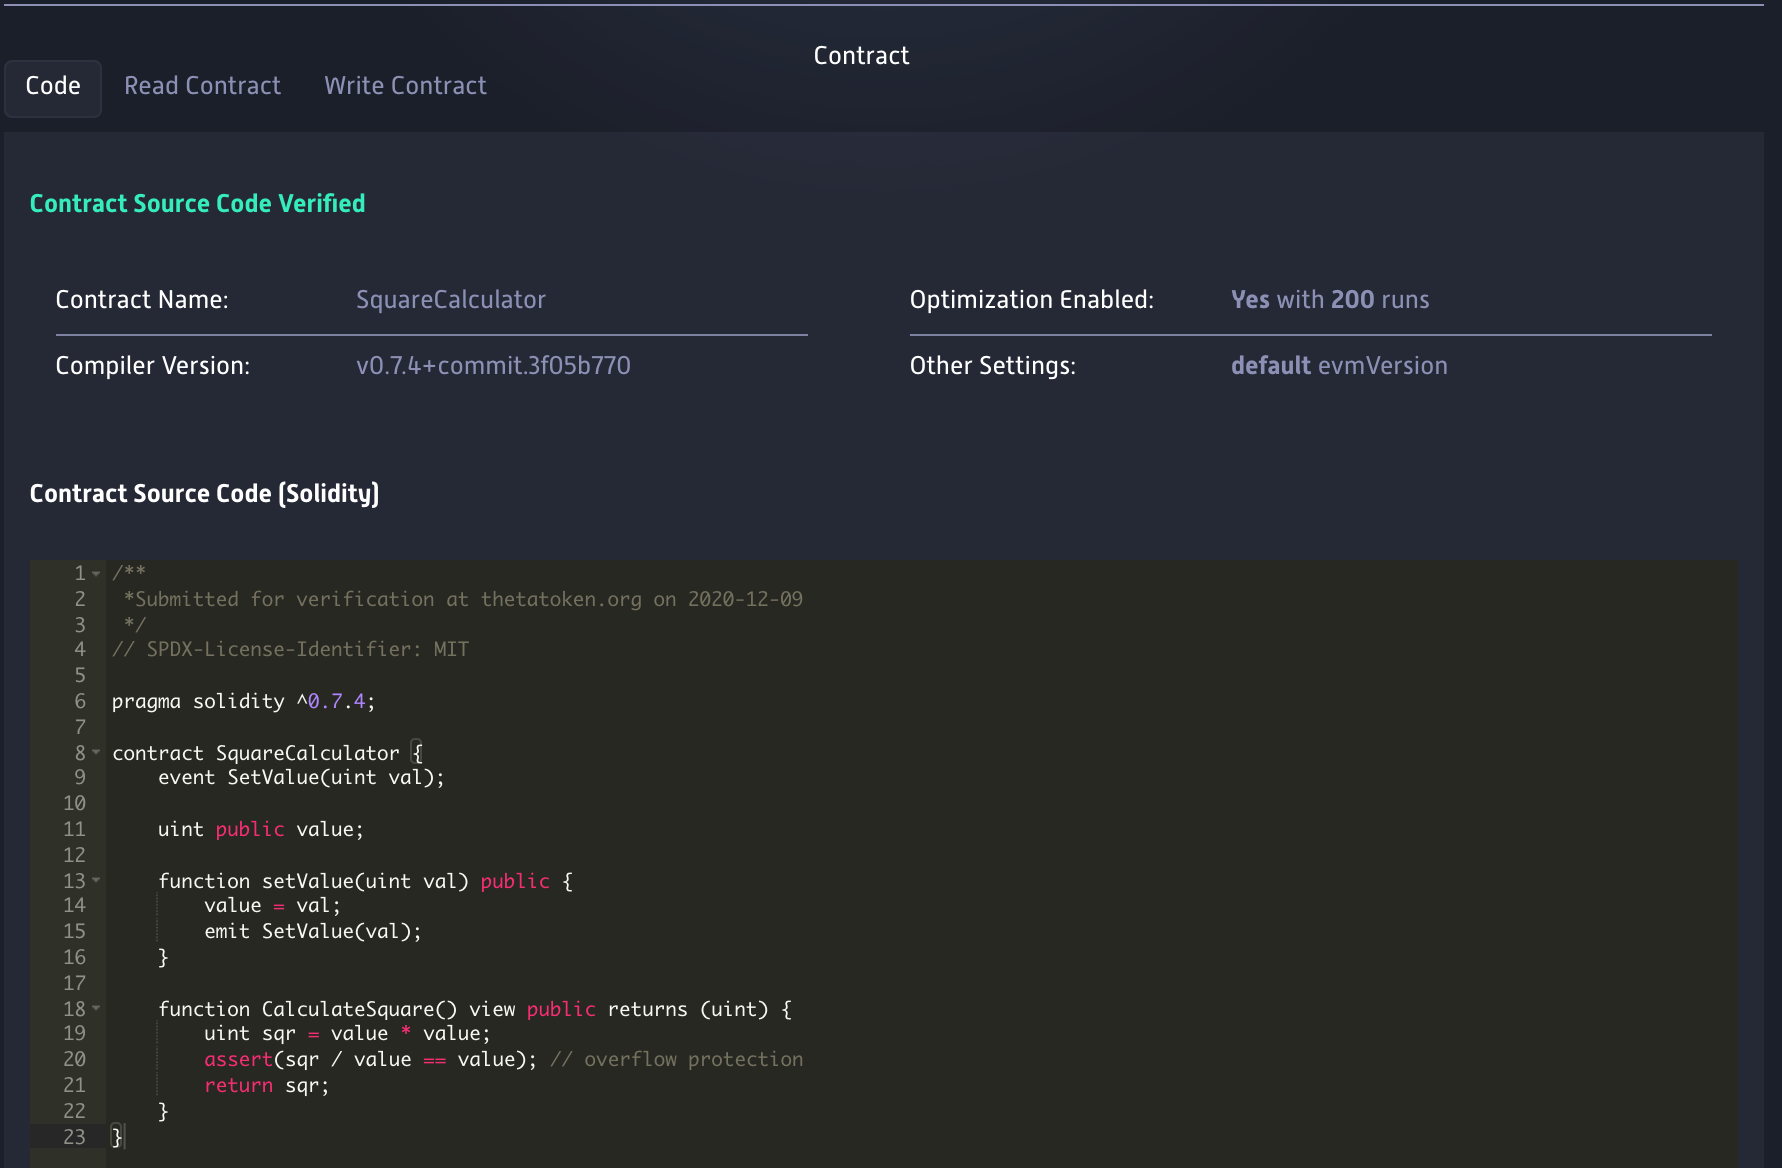This screenshot has width=1782, height=1168.
Task: Open the Write Contract tab
Action: (x=405, y=87)
